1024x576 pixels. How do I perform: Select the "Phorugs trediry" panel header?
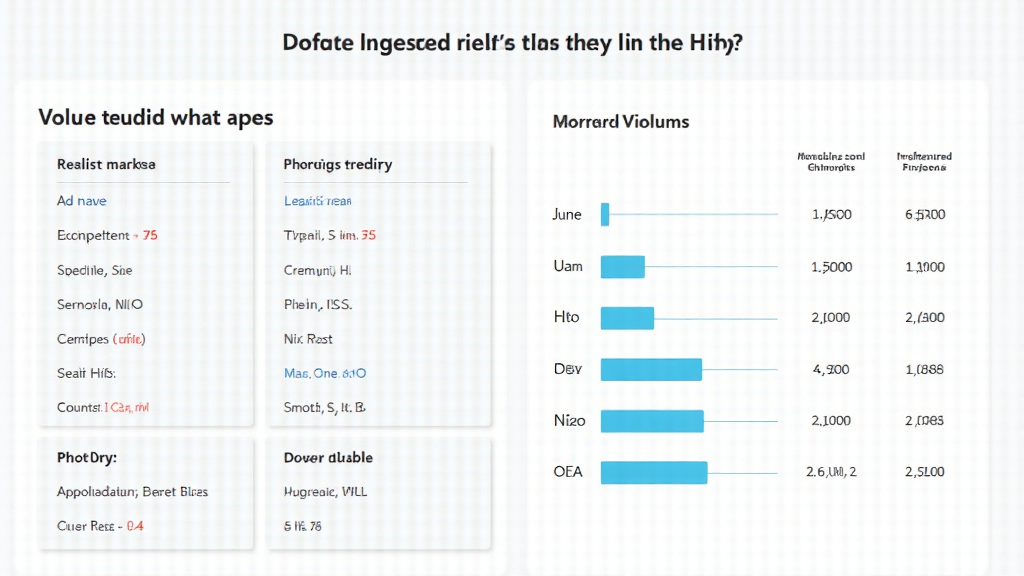337,164
